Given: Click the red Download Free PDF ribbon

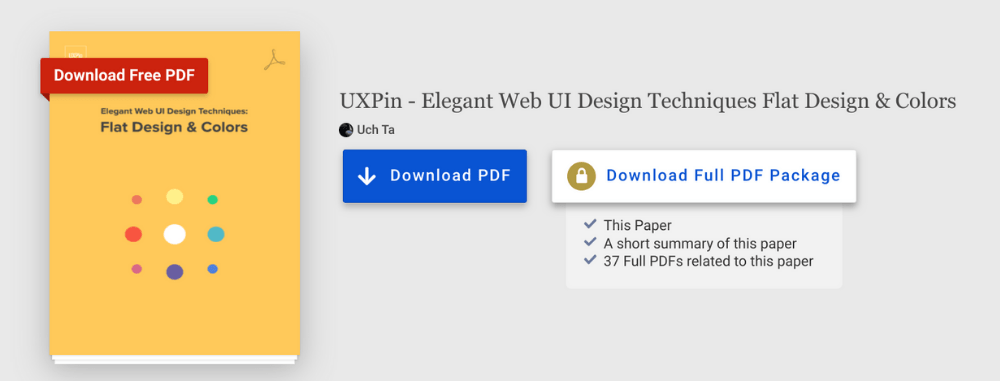Looking at the screenshot, I should tap(124, 75).
